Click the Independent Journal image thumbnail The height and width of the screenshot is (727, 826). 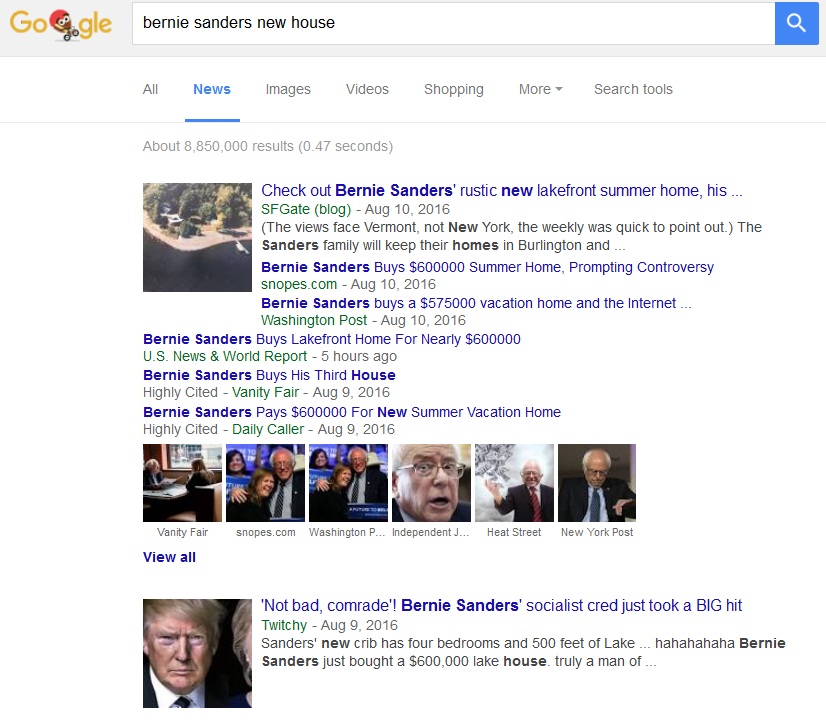click(431, 483)
